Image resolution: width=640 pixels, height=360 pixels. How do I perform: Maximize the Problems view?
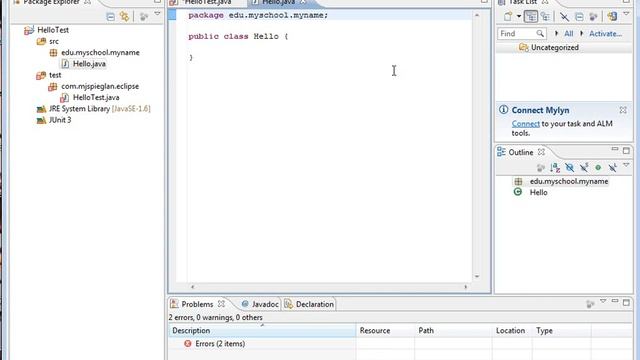click(627, 303)
